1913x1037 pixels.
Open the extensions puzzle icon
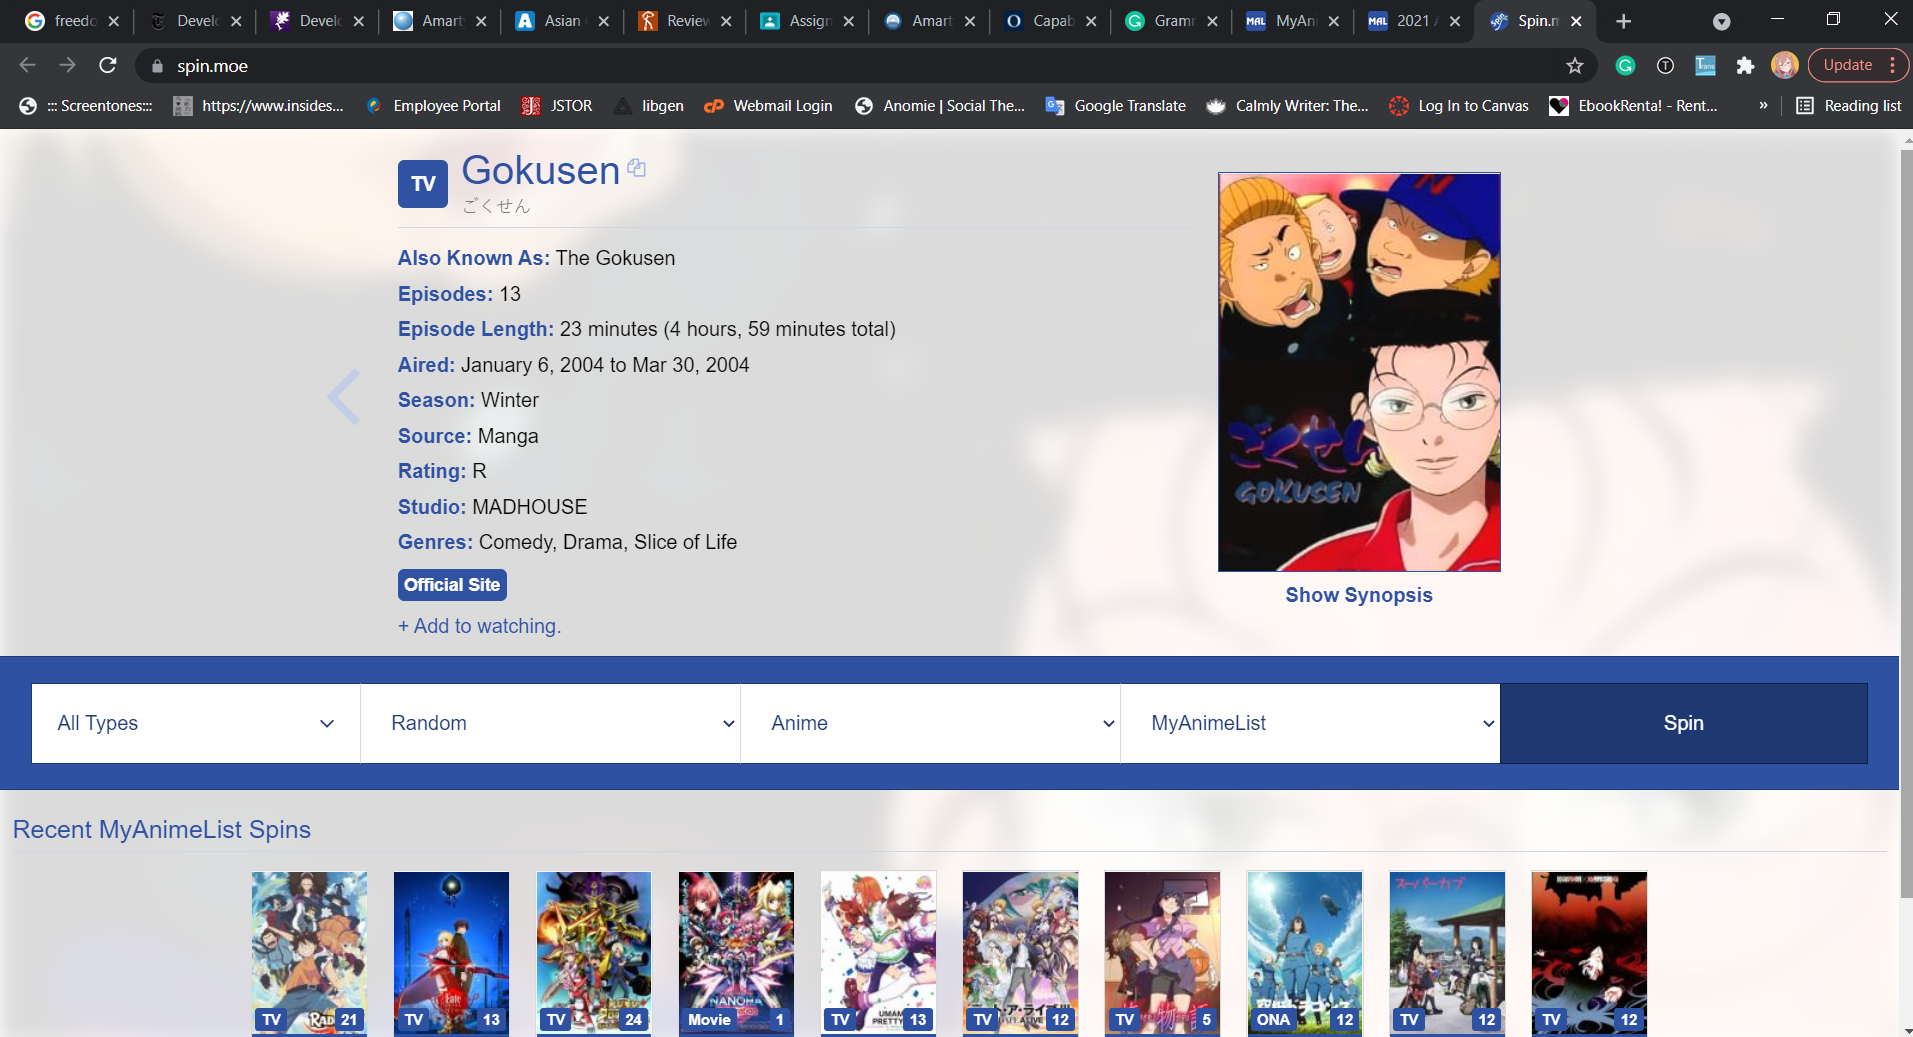coord(1745,65)
